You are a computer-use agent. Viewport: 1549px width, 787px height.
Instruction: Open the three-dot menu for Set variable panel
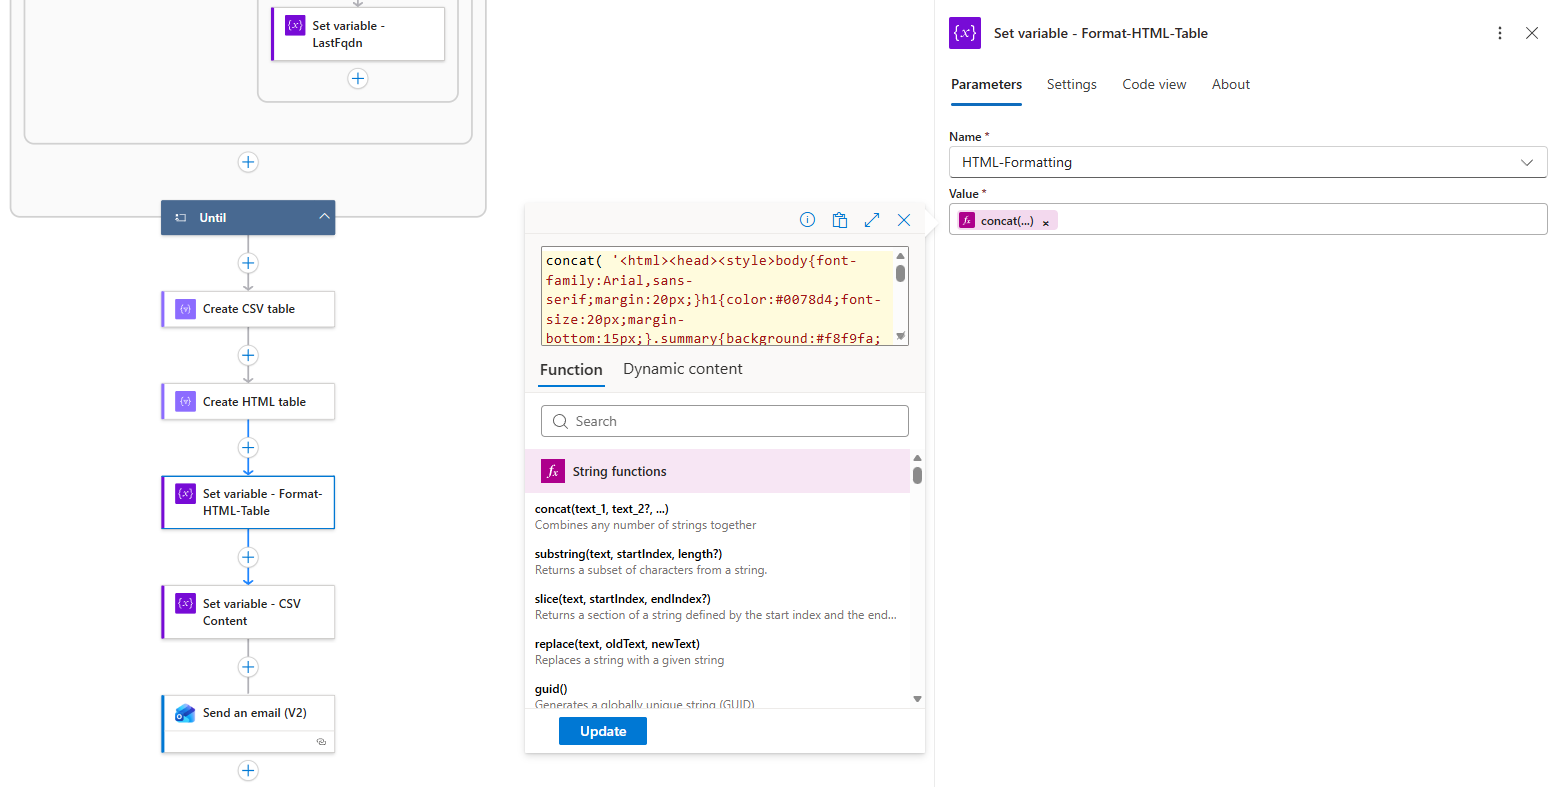[1499, 33]
